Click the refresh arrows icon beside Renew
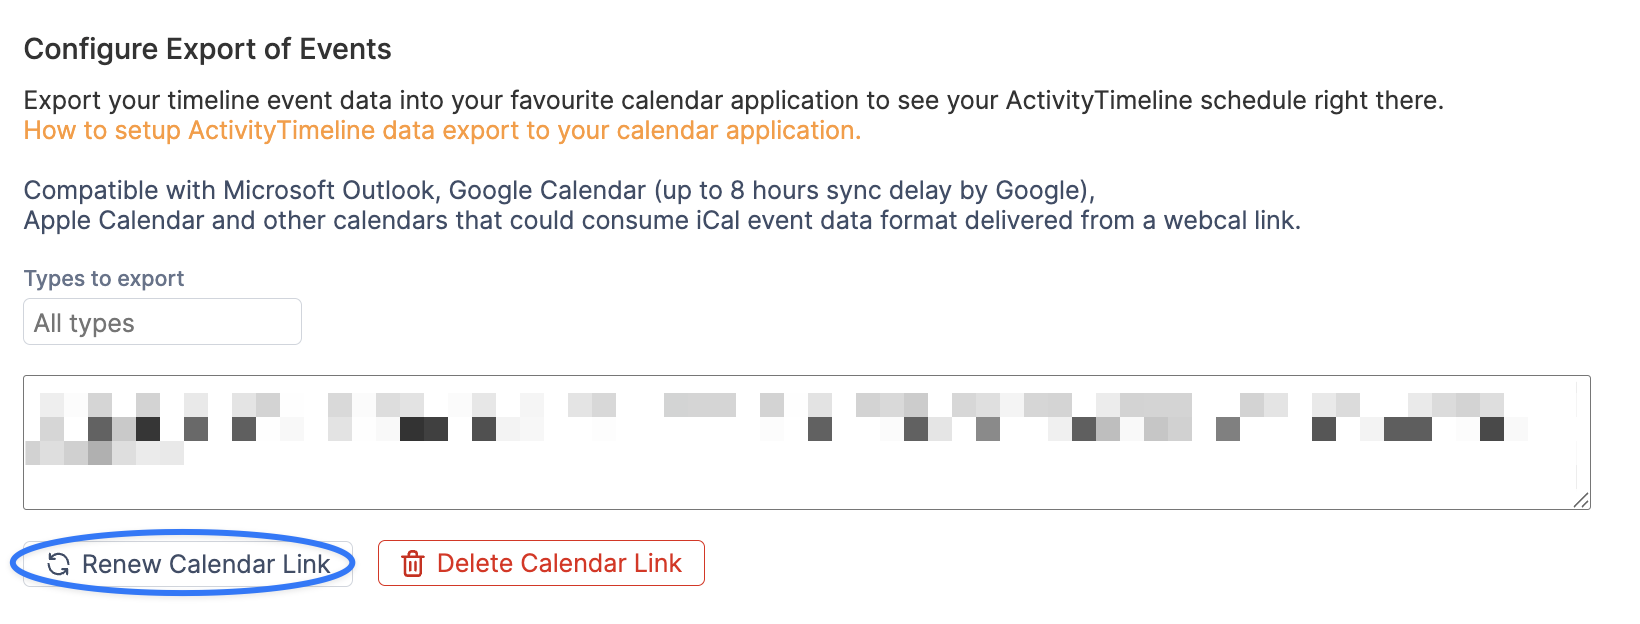 click(x=59, y=564)
